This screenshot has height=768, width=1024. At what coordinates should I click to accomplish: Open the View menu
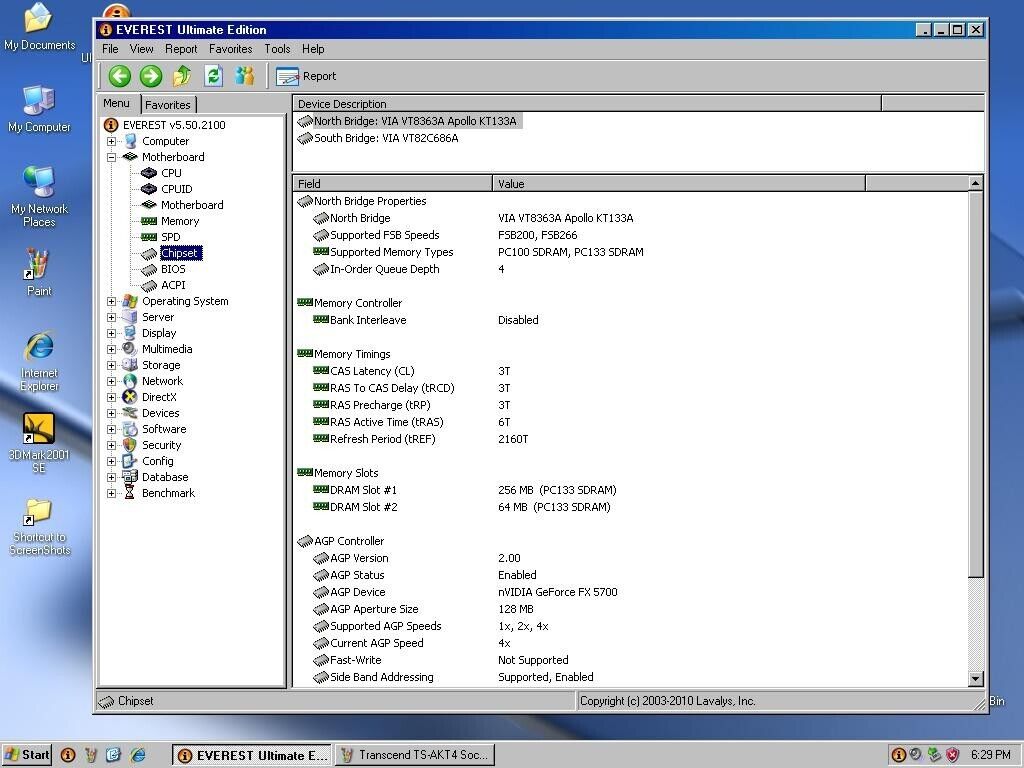[x=141, y=49]
